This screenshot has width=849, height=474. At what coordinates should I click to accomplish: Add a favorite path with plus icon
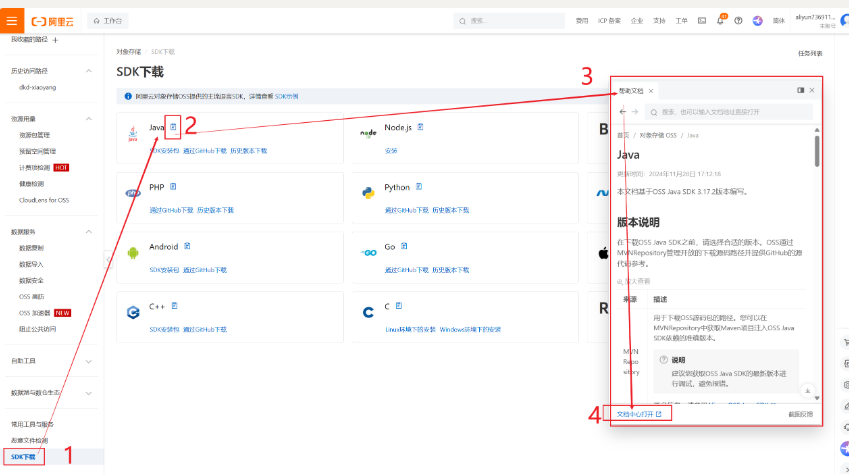pyautogui.click(x=55, y=40)
